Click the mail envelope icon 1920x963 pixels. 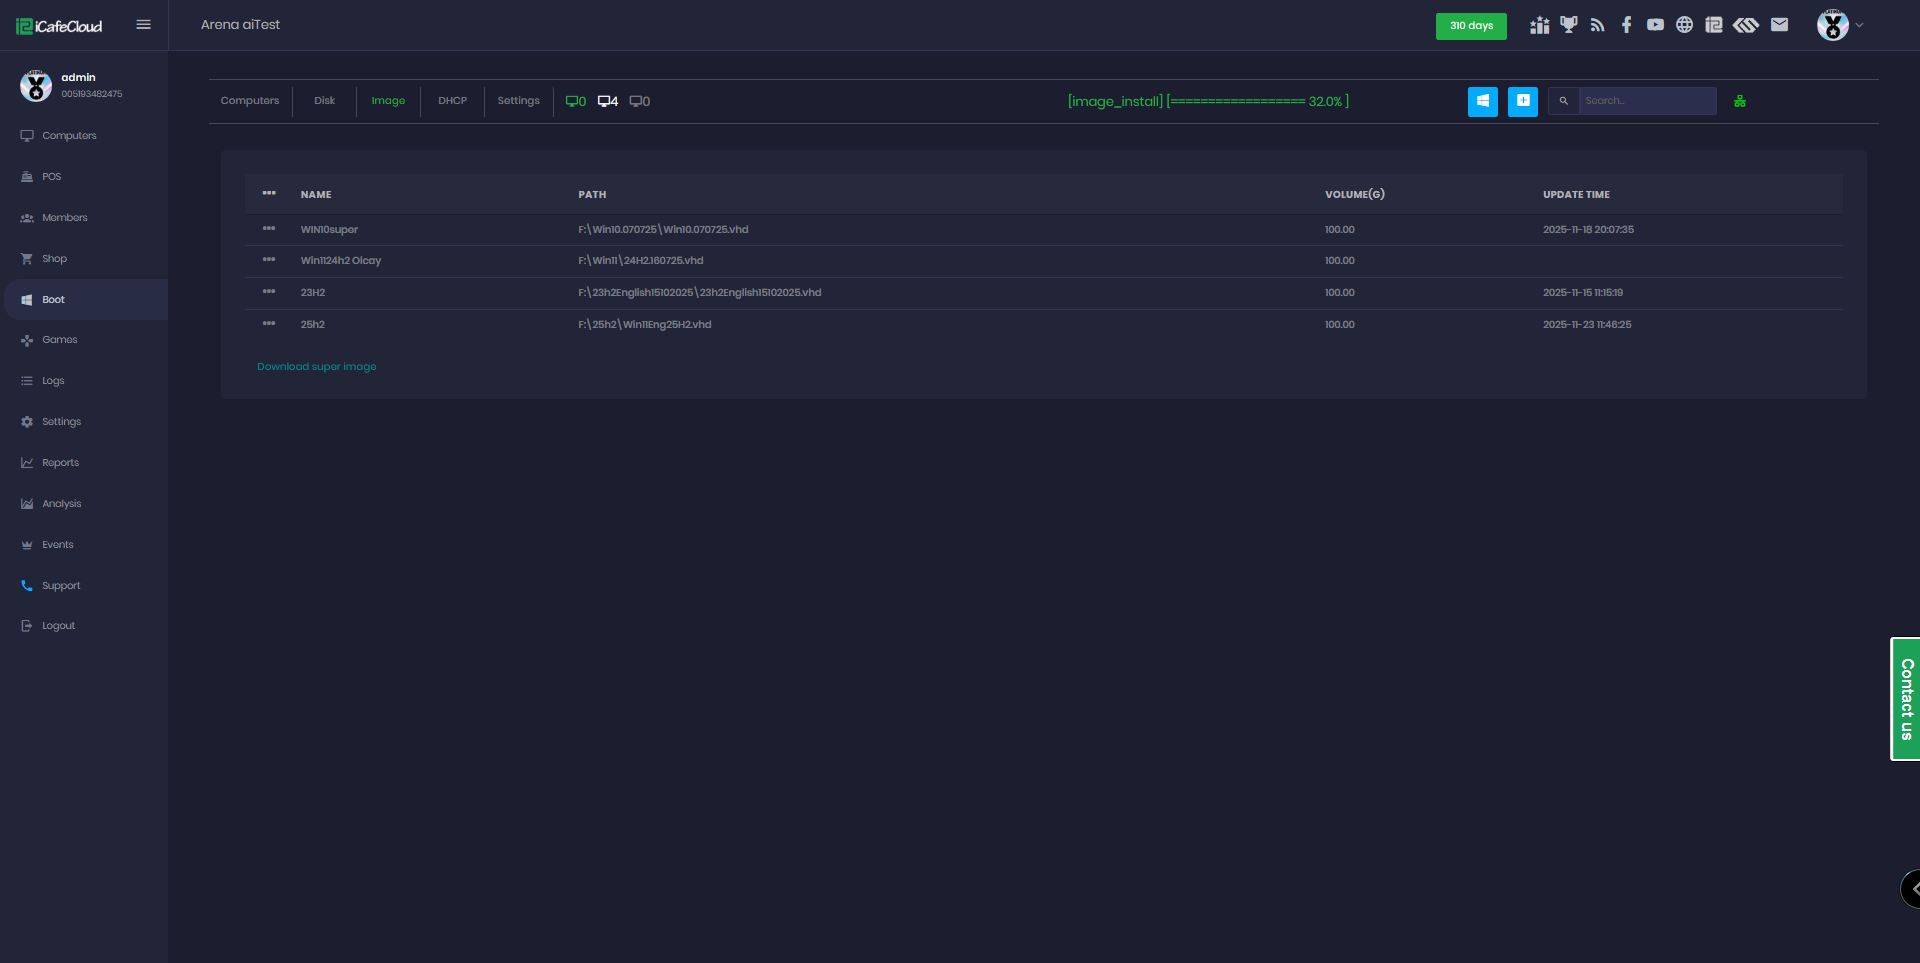(1779, 25)
